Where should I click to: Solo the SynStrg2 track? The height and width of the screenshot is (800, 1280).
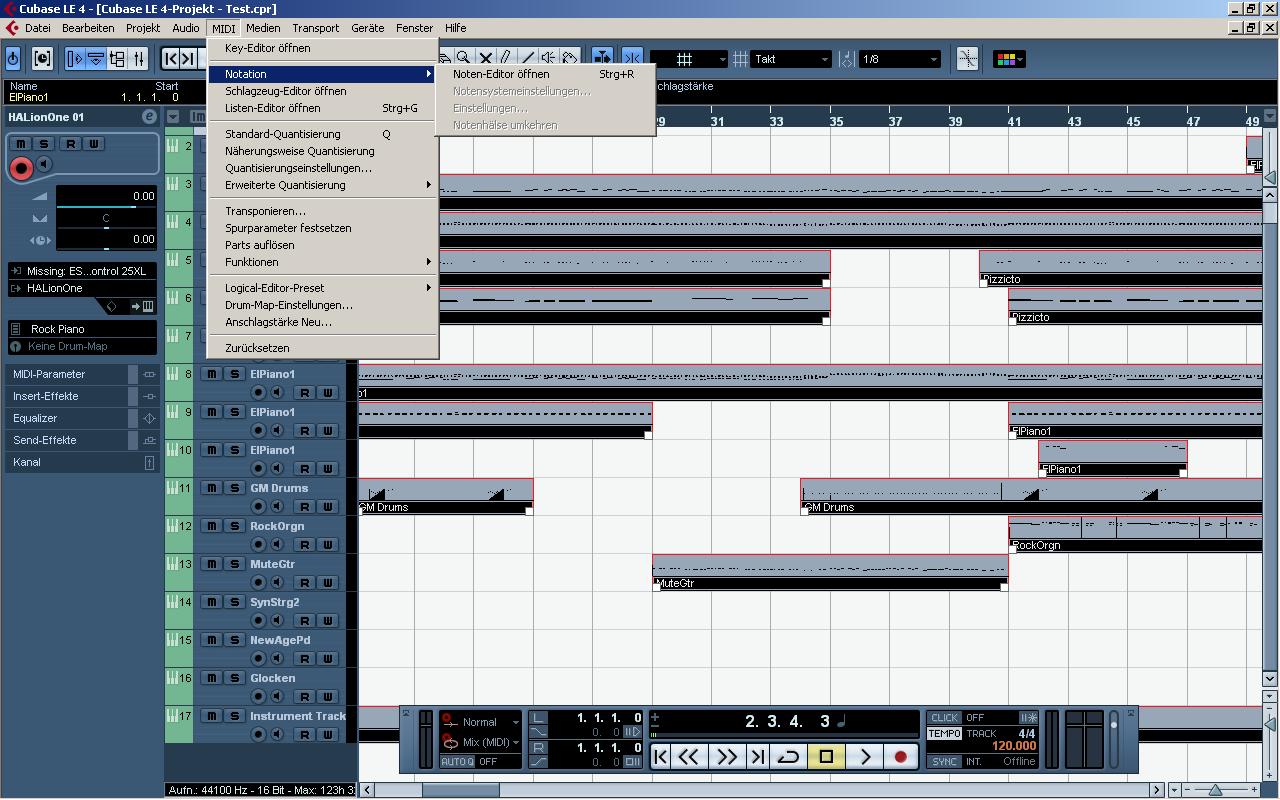(234, 602)
